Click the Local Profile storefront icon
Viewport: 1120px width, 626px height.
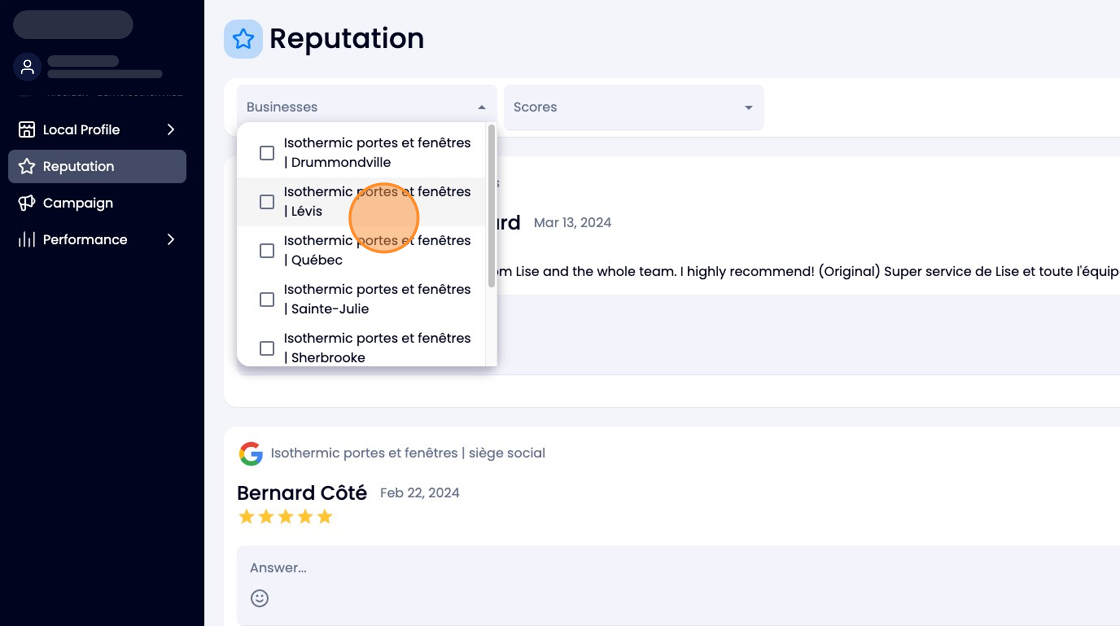click(x=26, y=129)
